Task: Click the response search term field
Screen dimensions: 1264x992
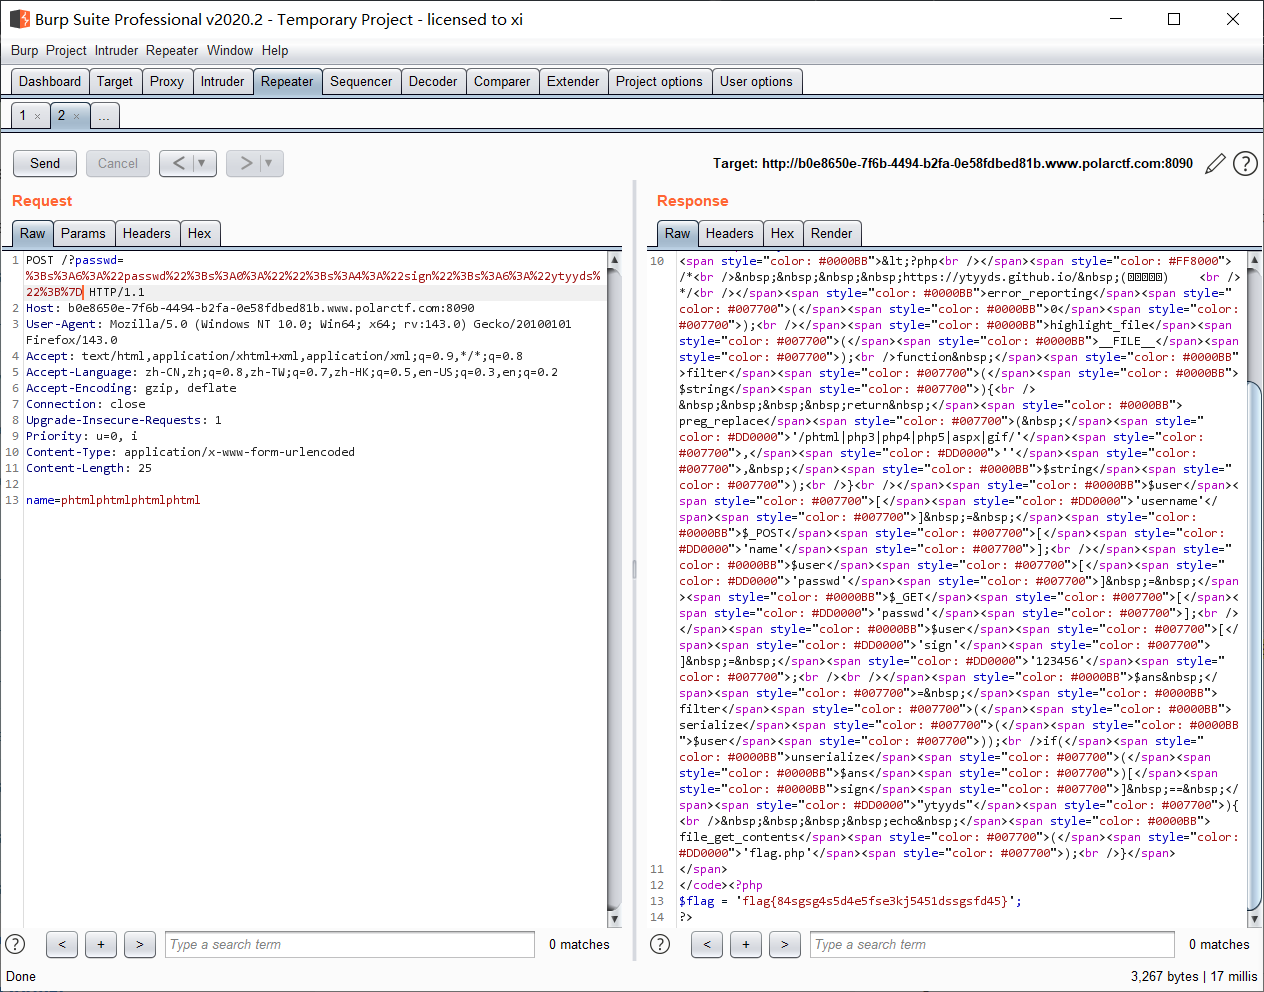Action: (x=992, y=944)
